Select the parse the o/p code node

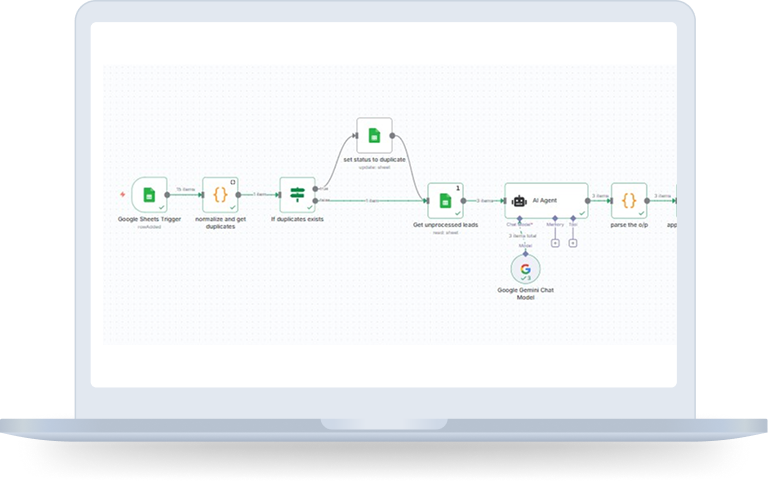(629, 200)
